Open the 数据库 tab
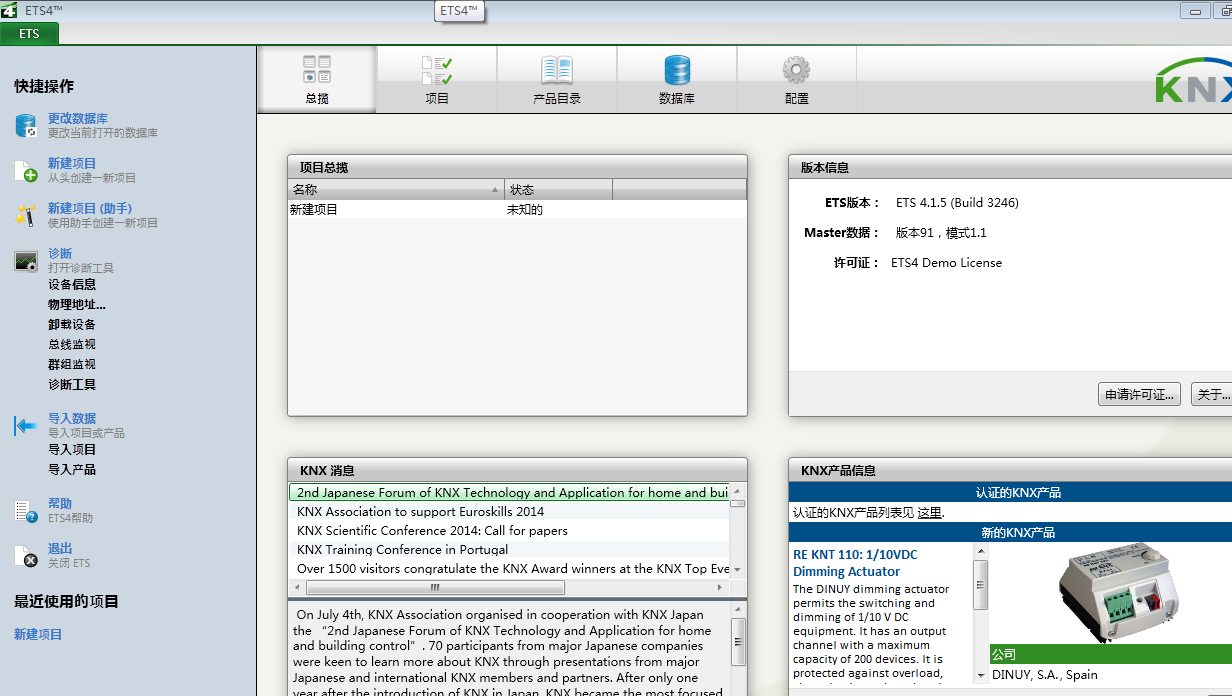Viewport: 1232px width, 696px height. (677, 80)
